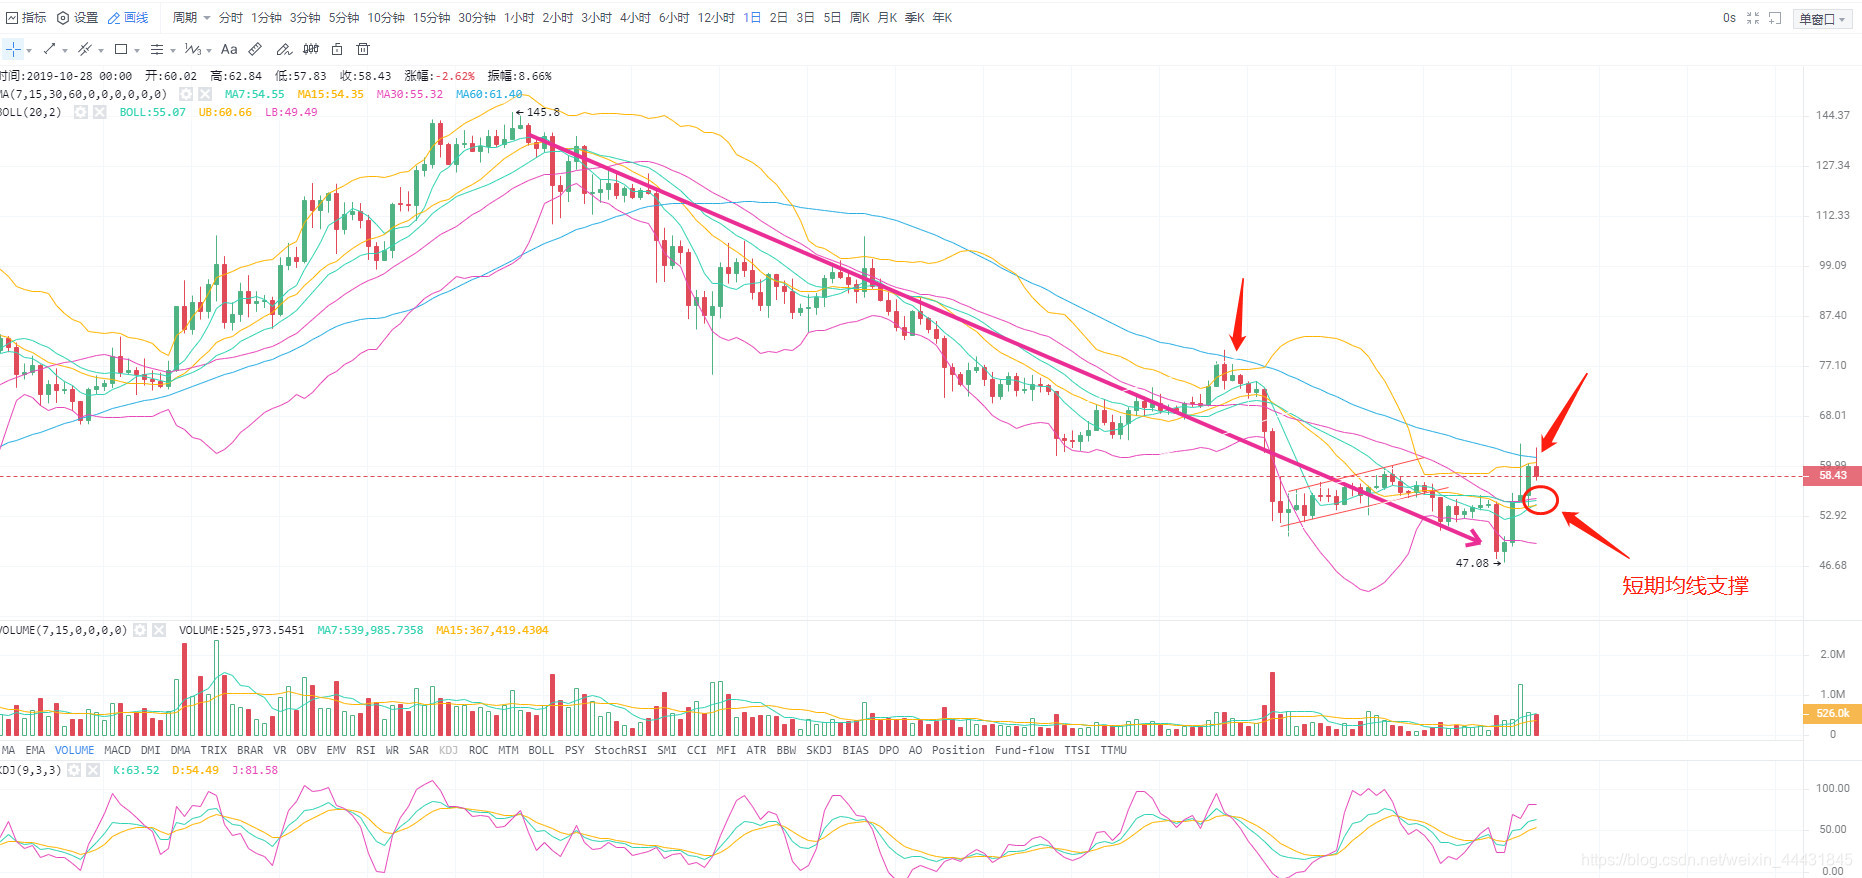Remove the VOLUME indicator with X
Image resolution: width=1862 pixels, height=878 pixels.
(x=159, y=630)
